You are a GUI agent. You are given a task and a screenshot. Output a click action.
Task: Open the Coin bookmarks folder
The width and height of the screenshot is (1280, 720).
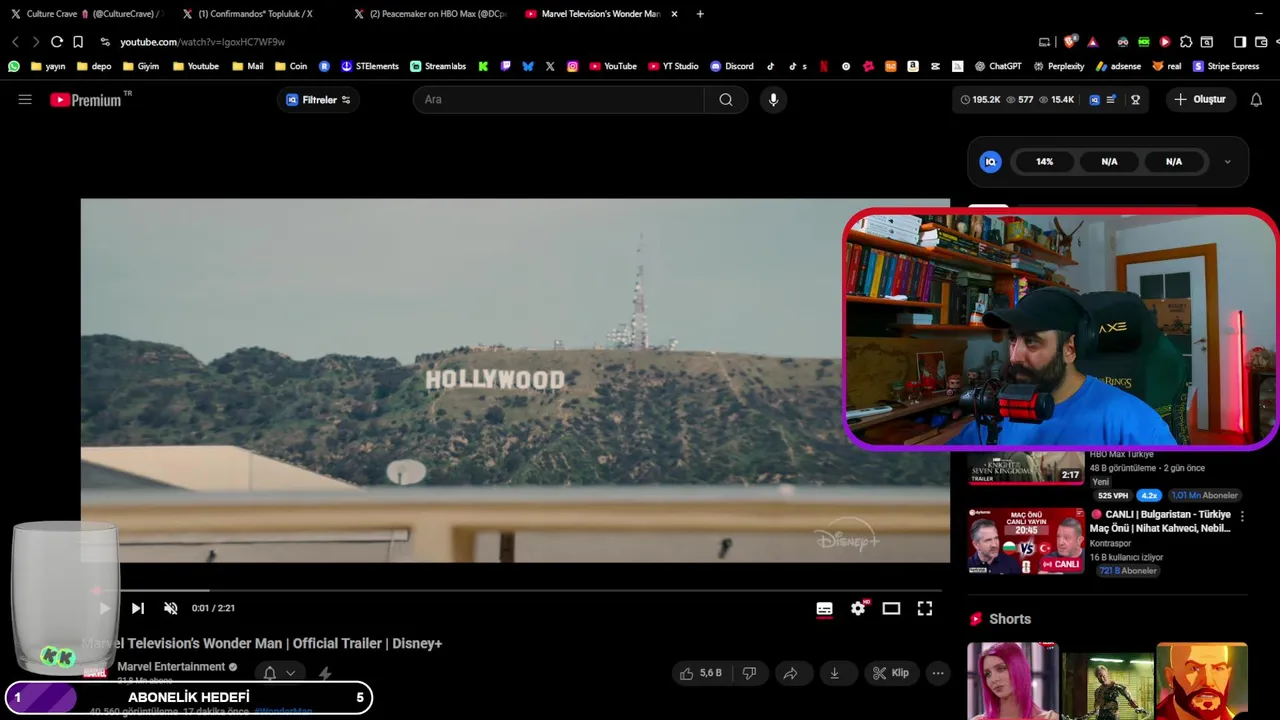[x=290, y=66]
